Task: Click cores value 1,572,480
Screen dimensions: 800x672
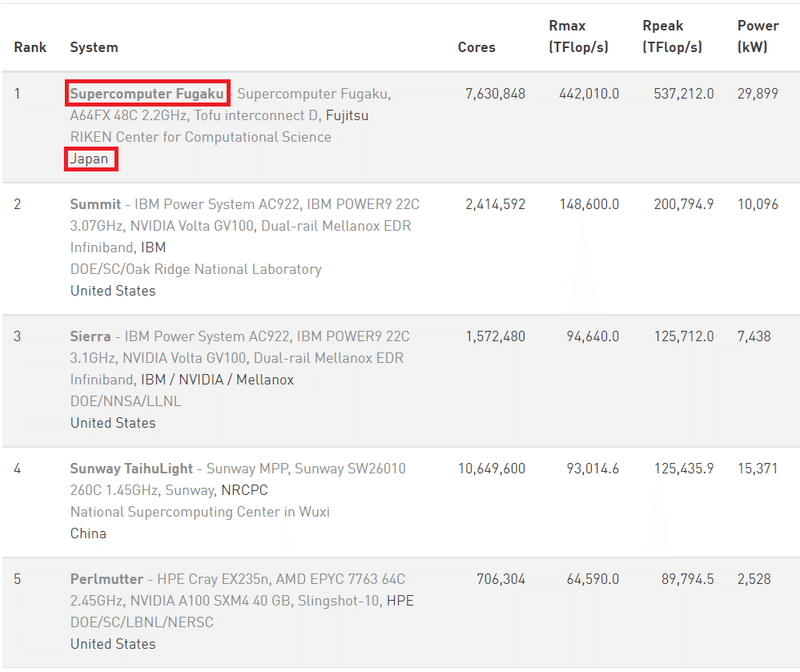Action: coord(495,337)
